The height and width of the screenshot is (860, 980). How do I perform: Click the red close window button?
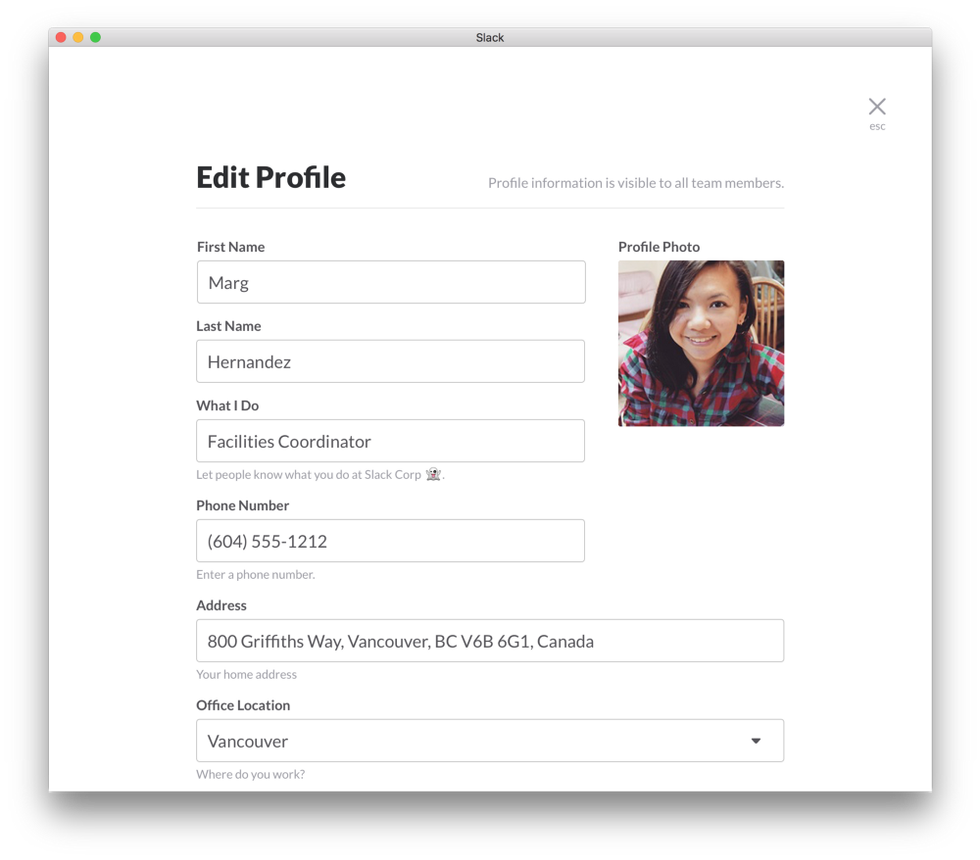tap(61, 37)
